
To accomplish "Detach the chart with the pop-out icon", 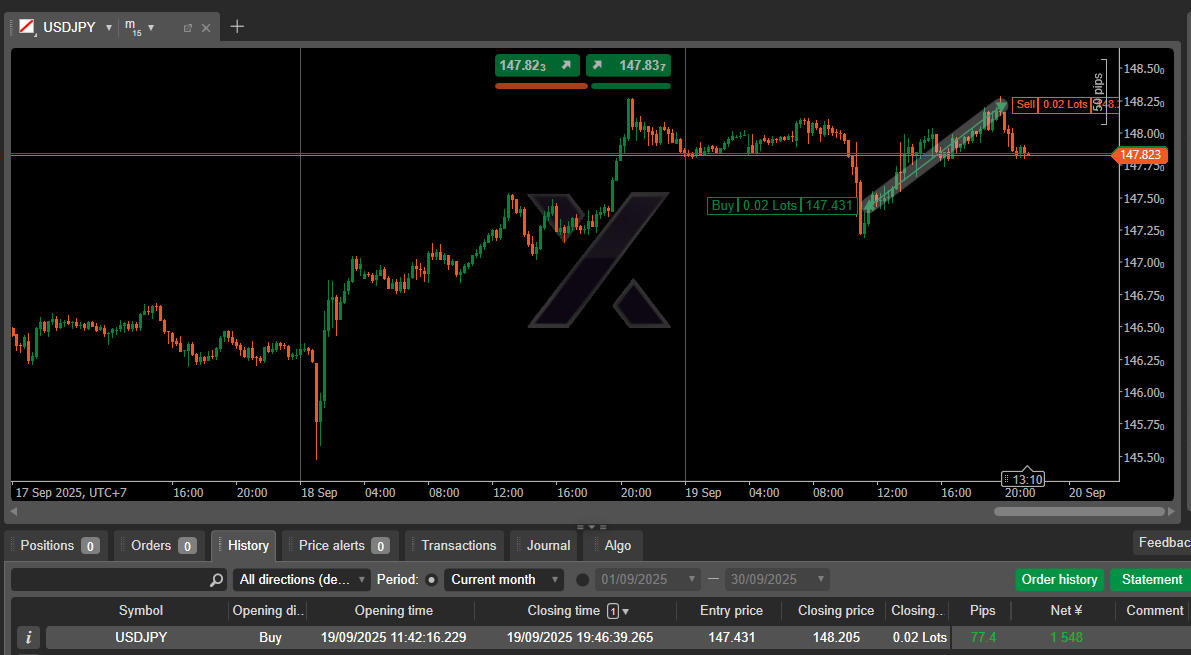I will 187,28.
